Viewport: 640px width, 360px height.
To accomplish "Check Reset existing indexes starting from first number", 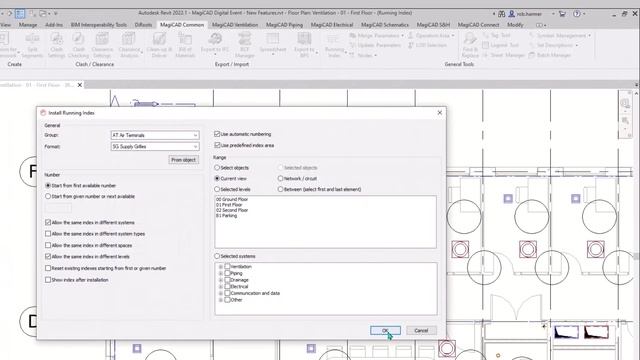I will coord(48,268).
